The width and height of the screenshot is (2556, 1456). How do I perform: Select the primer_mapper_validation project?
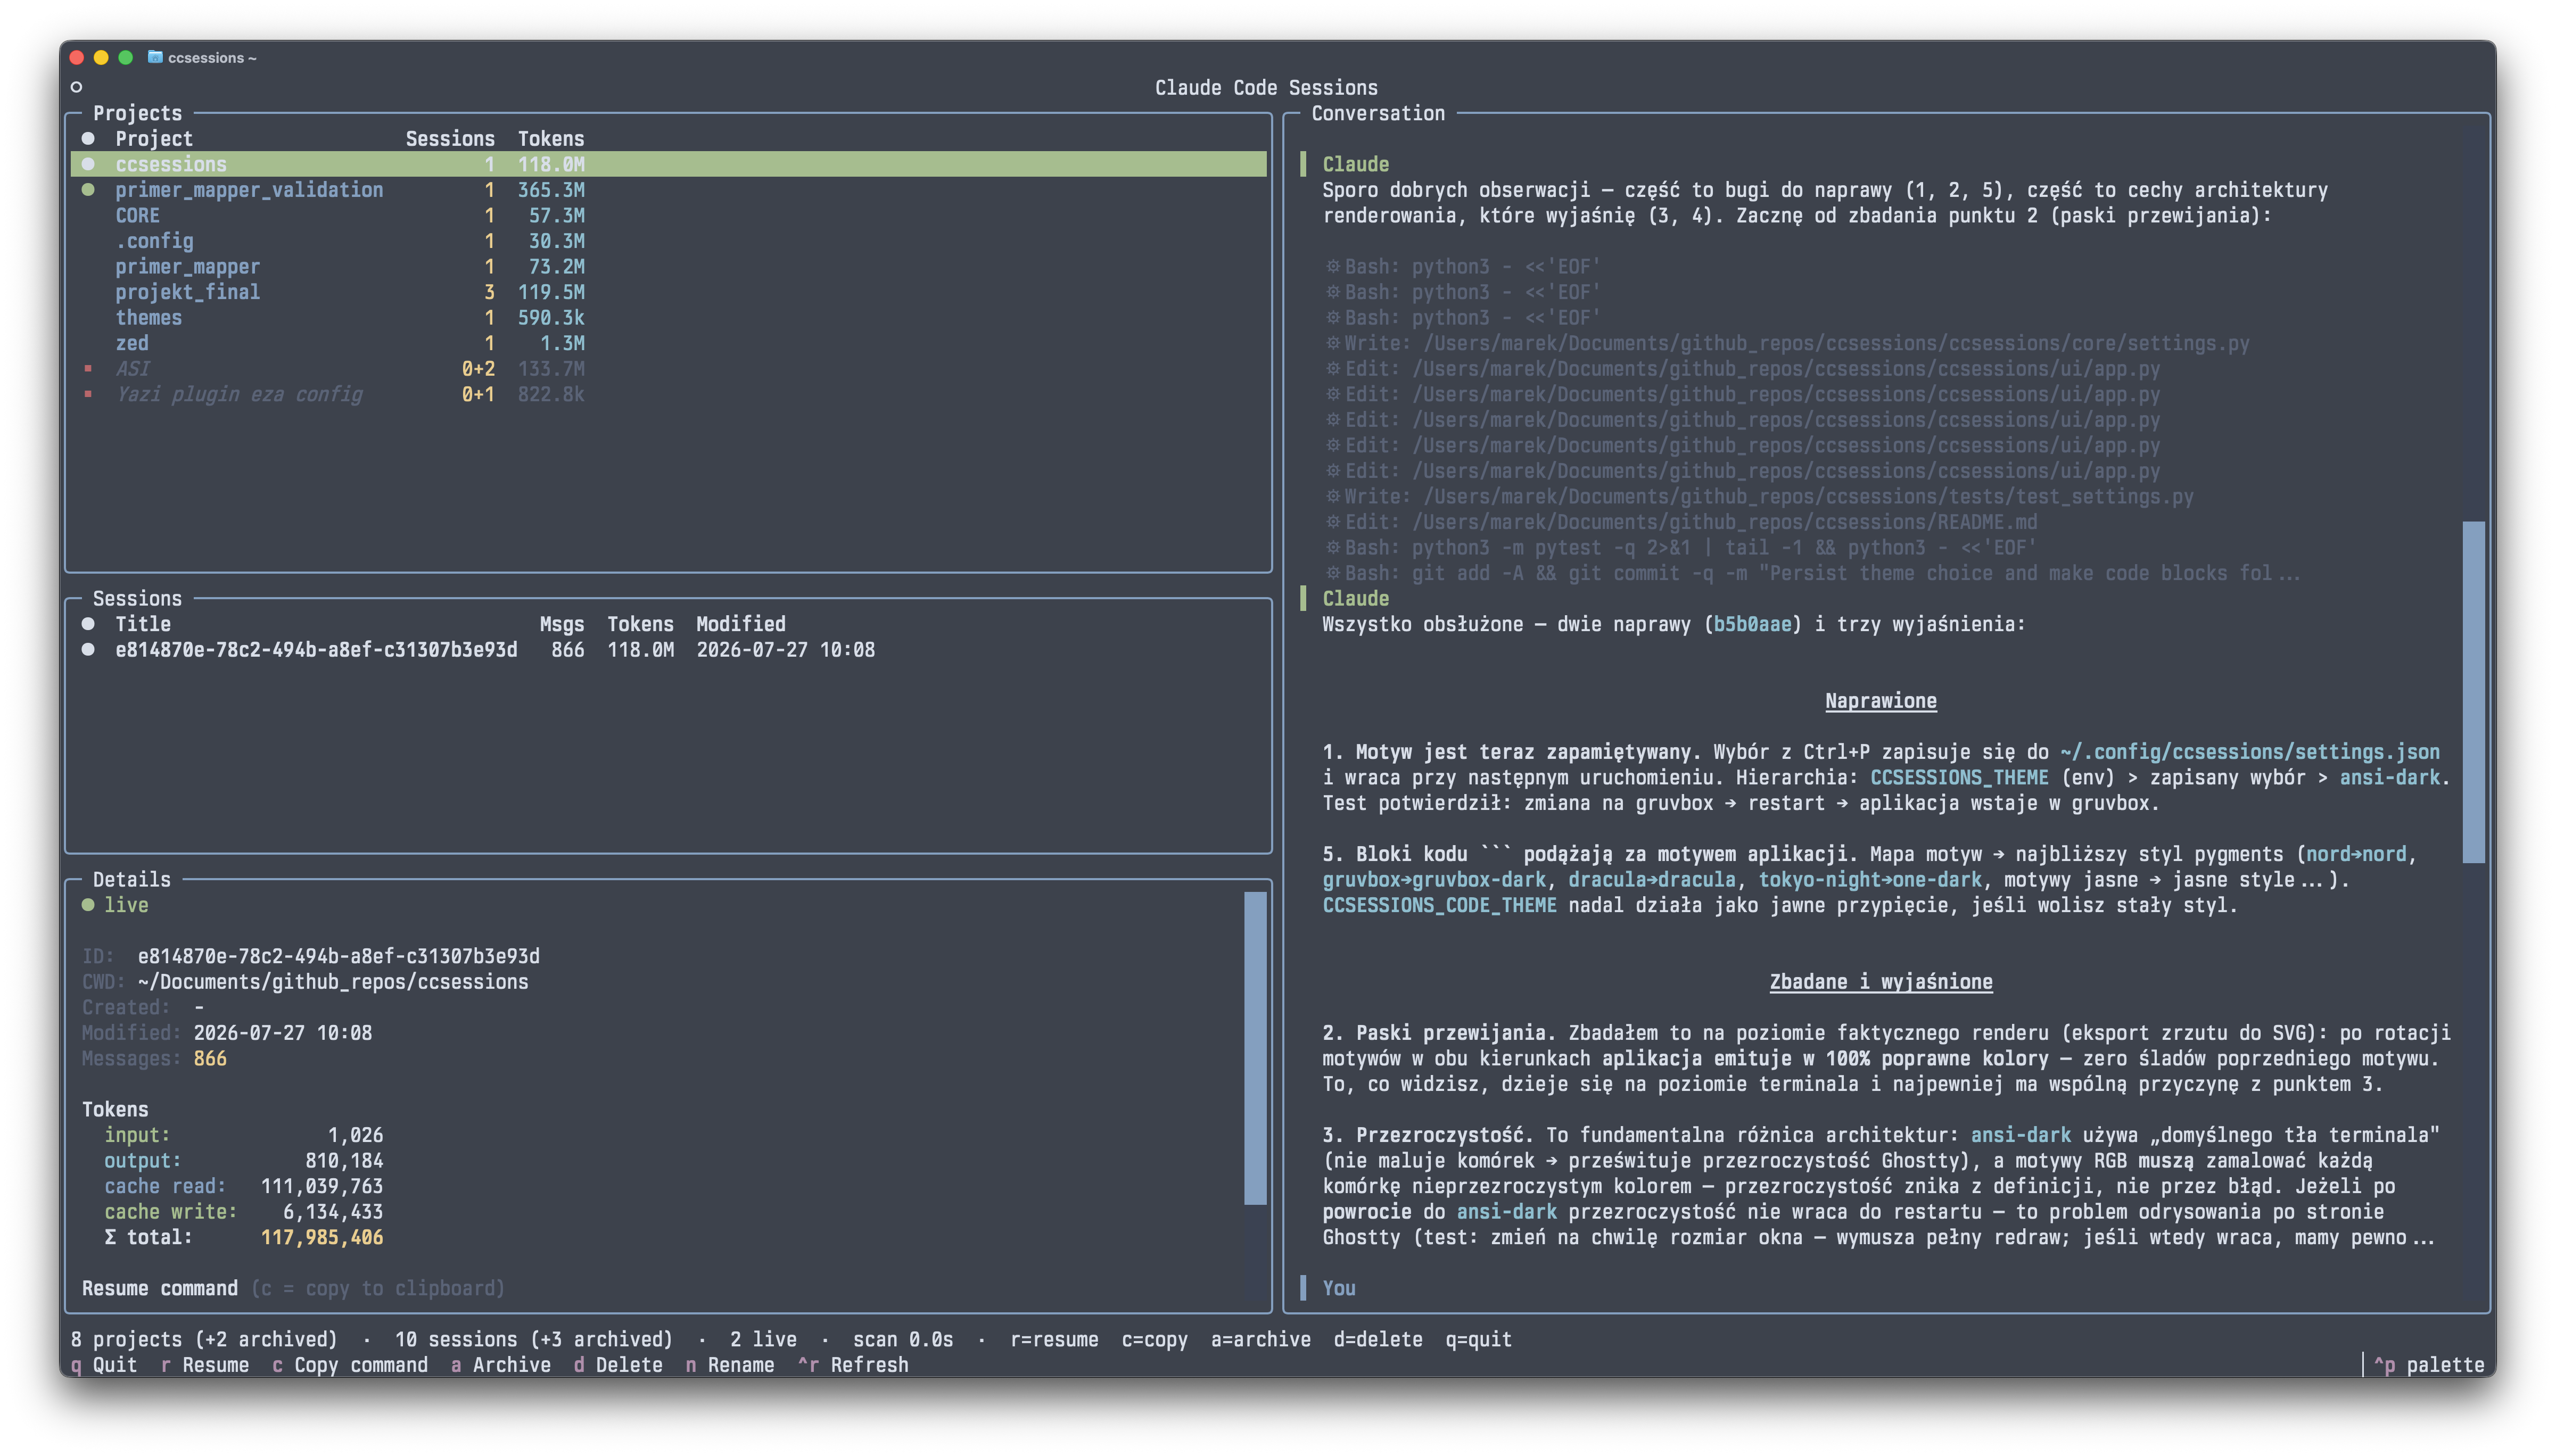pyautogui.click(x=668, y=190)
